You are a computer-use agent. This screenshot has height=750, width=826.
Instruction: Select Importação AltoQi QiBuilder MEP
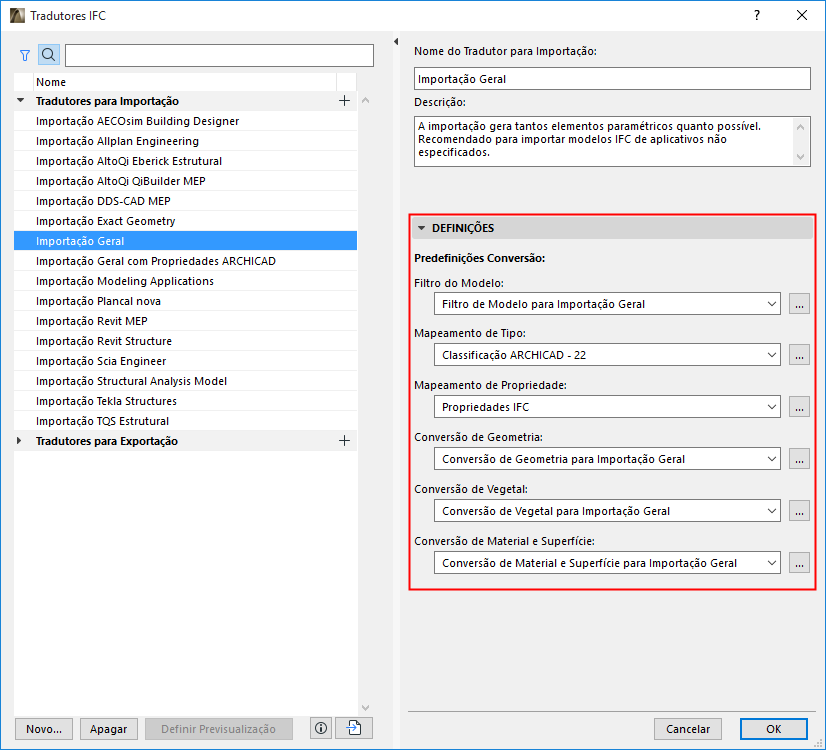[185, 181]
